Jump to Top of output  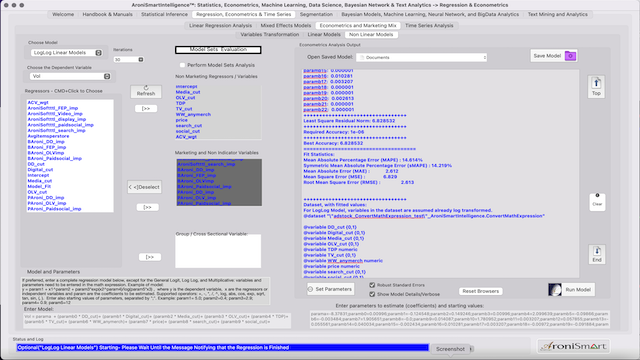point(596,87)
